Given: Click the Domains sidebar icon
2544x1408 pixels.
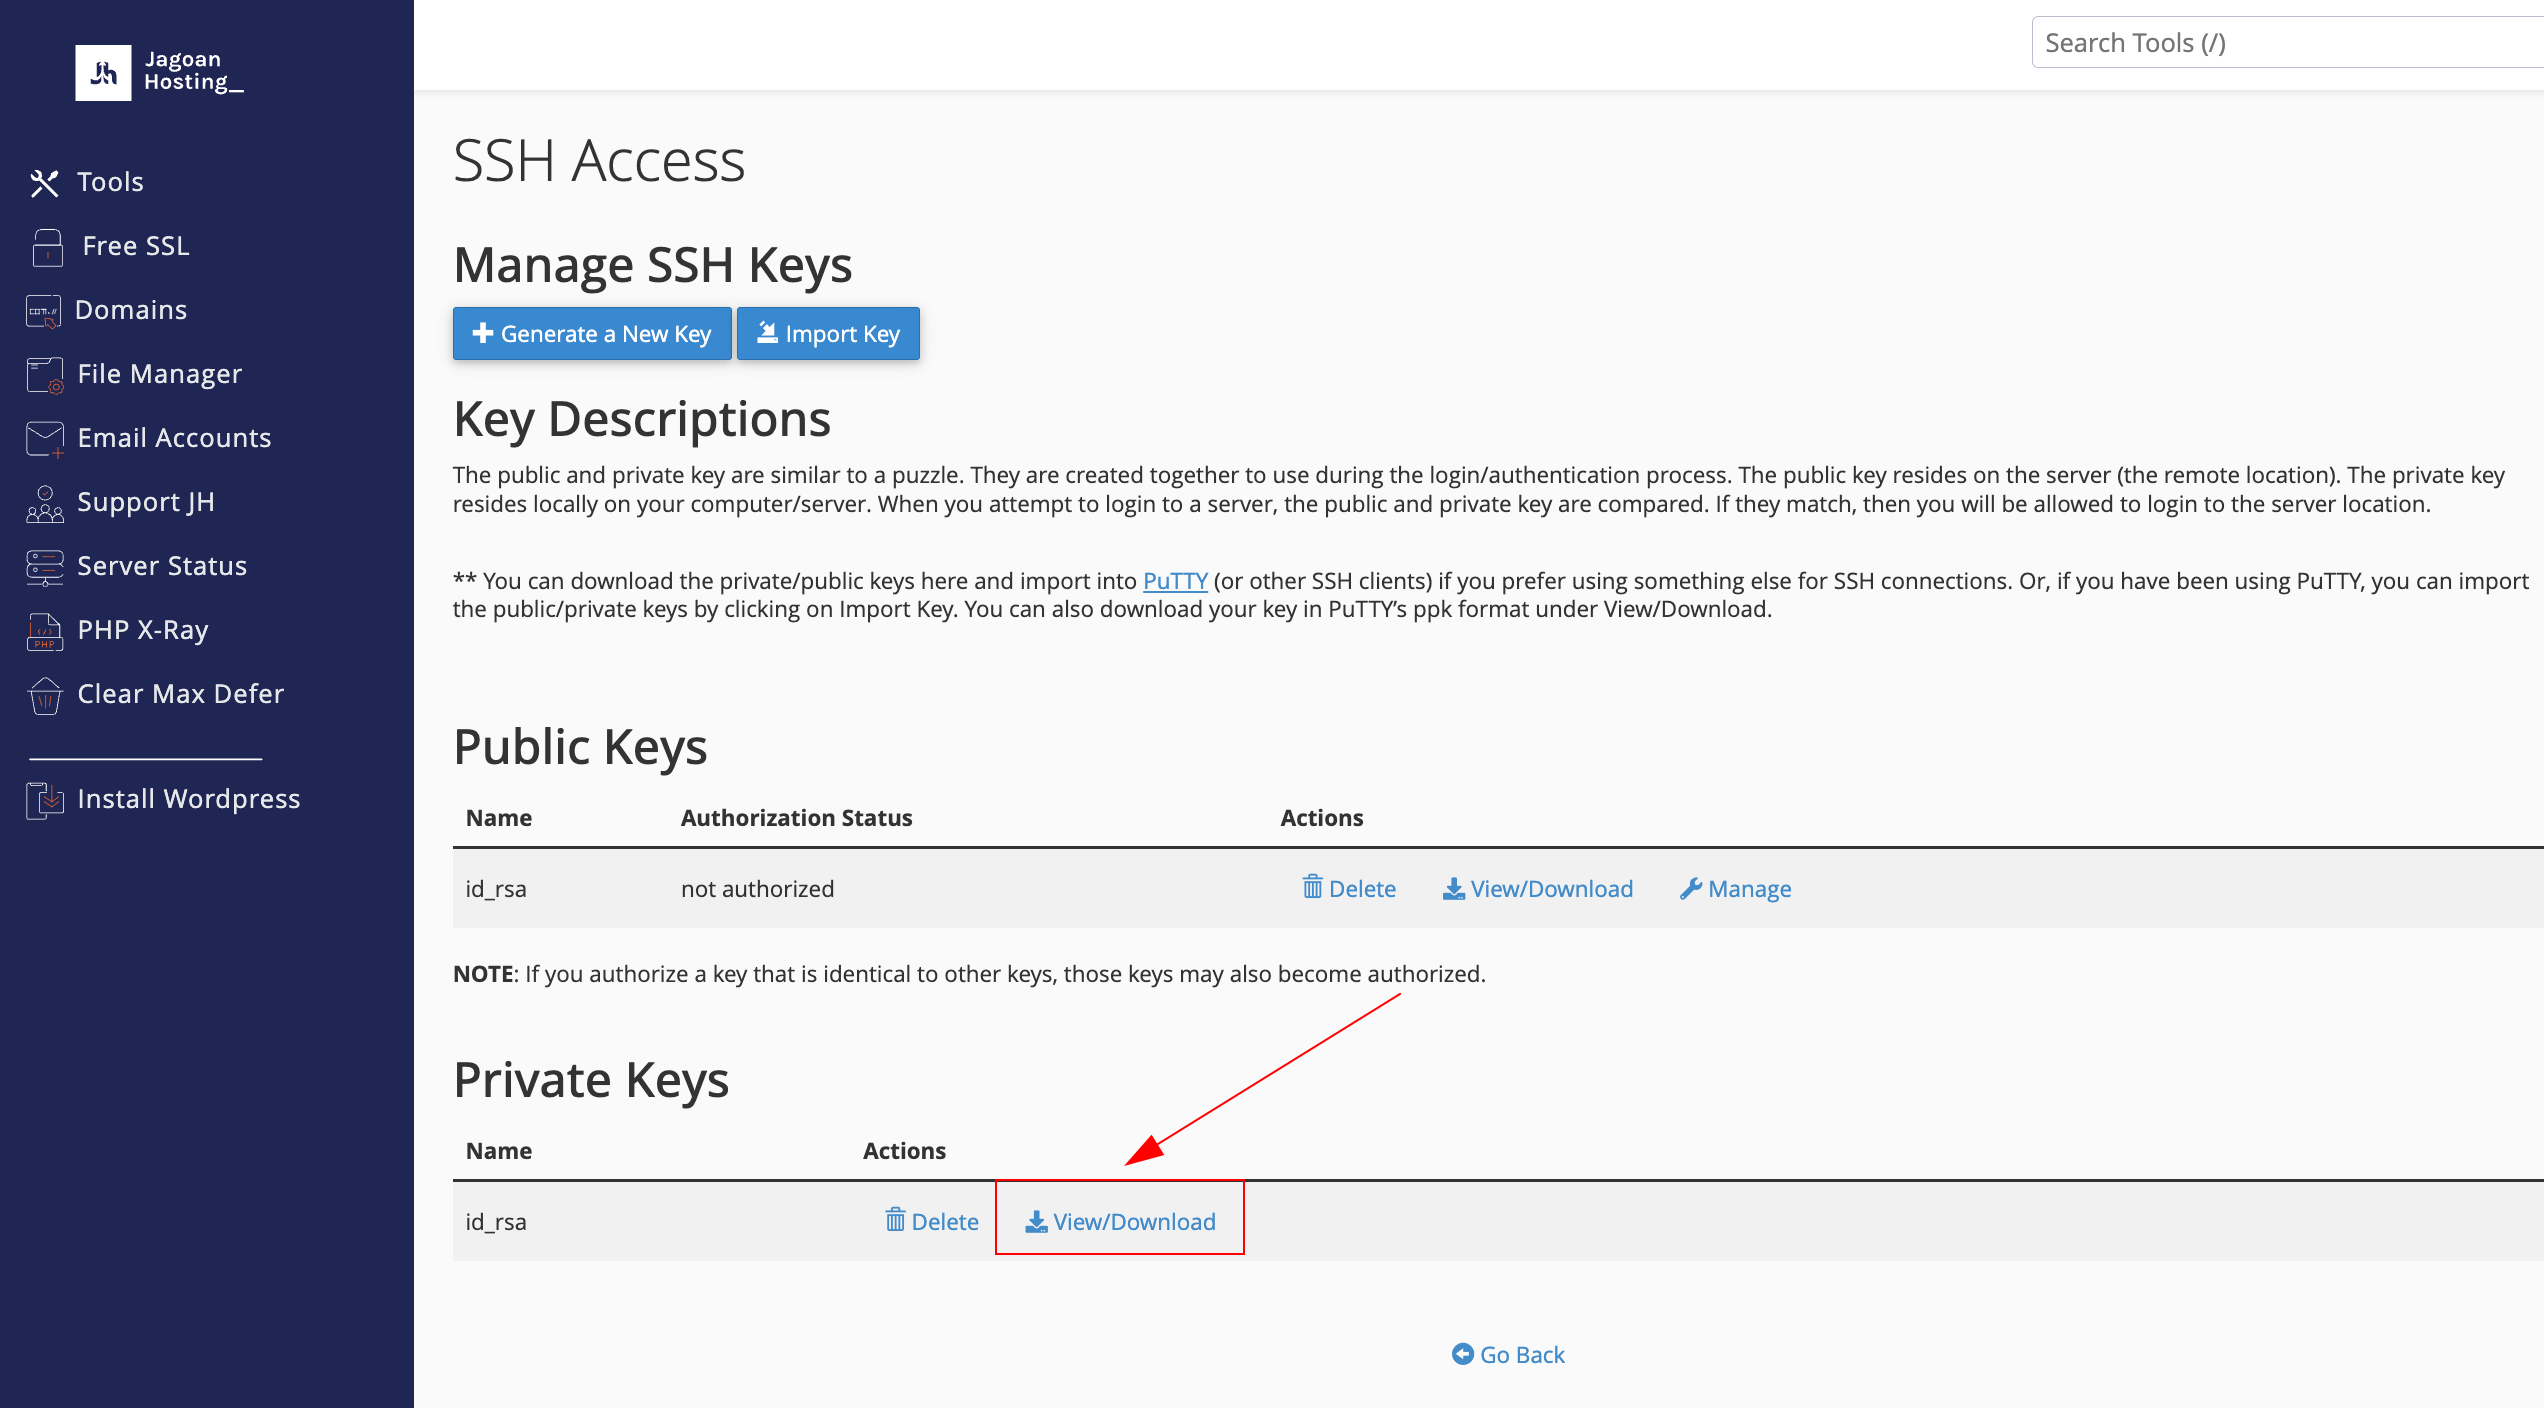Looking at the screenshot, I should coord(44,311).
